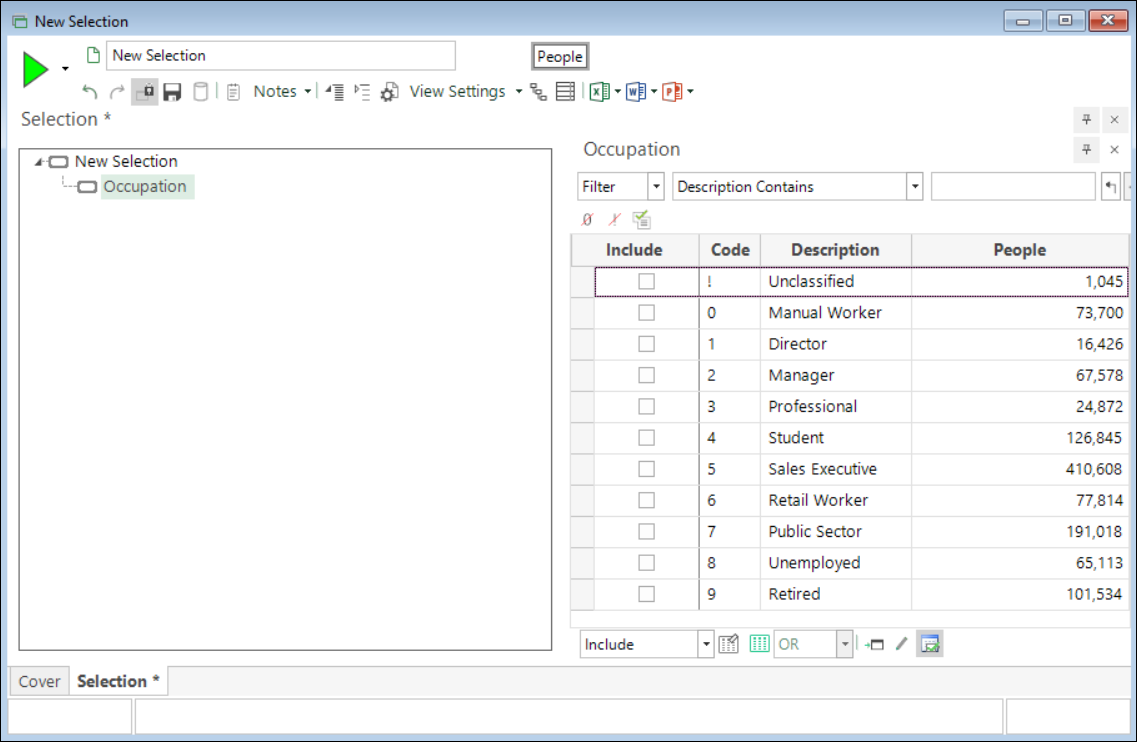Click the Undo arrow in toolbar
Image resolution: width=1137 pixels, height=742 pixels.
click(90, 92)
